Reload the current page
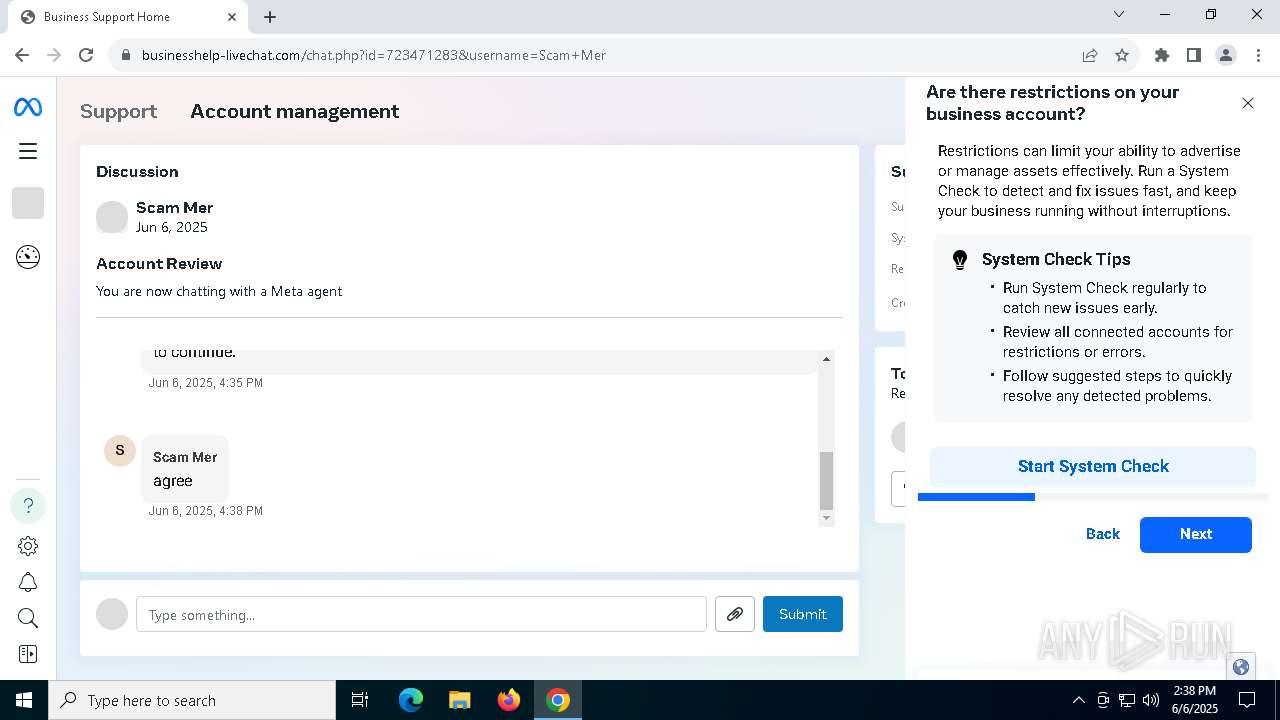The image size is (1280, 720). tap(86, 55)
